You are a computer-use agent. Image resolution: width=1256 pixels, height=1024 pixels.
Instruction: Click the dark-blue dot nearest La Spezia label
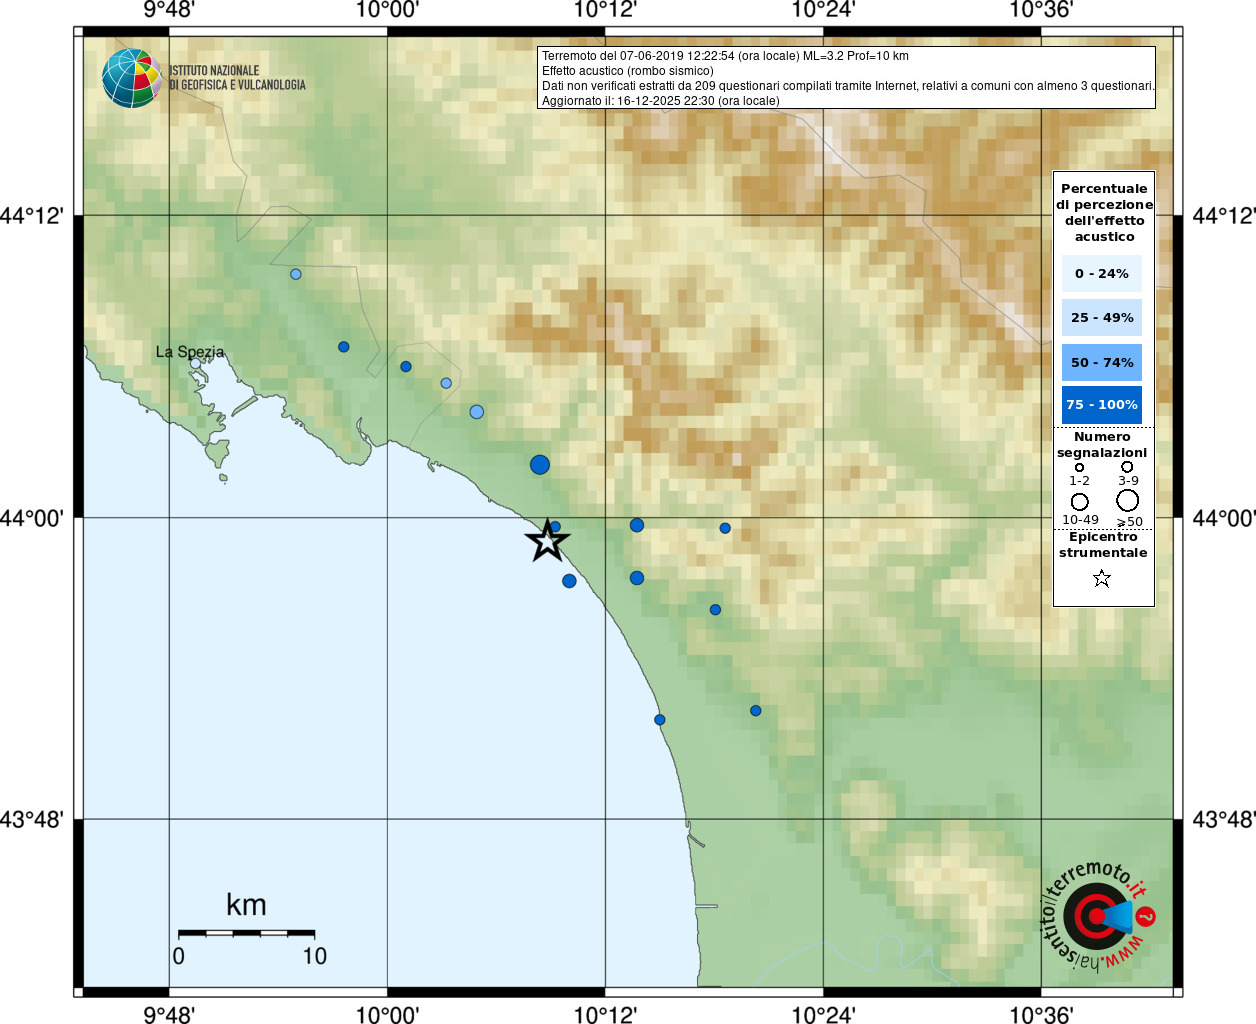(343, 347)
